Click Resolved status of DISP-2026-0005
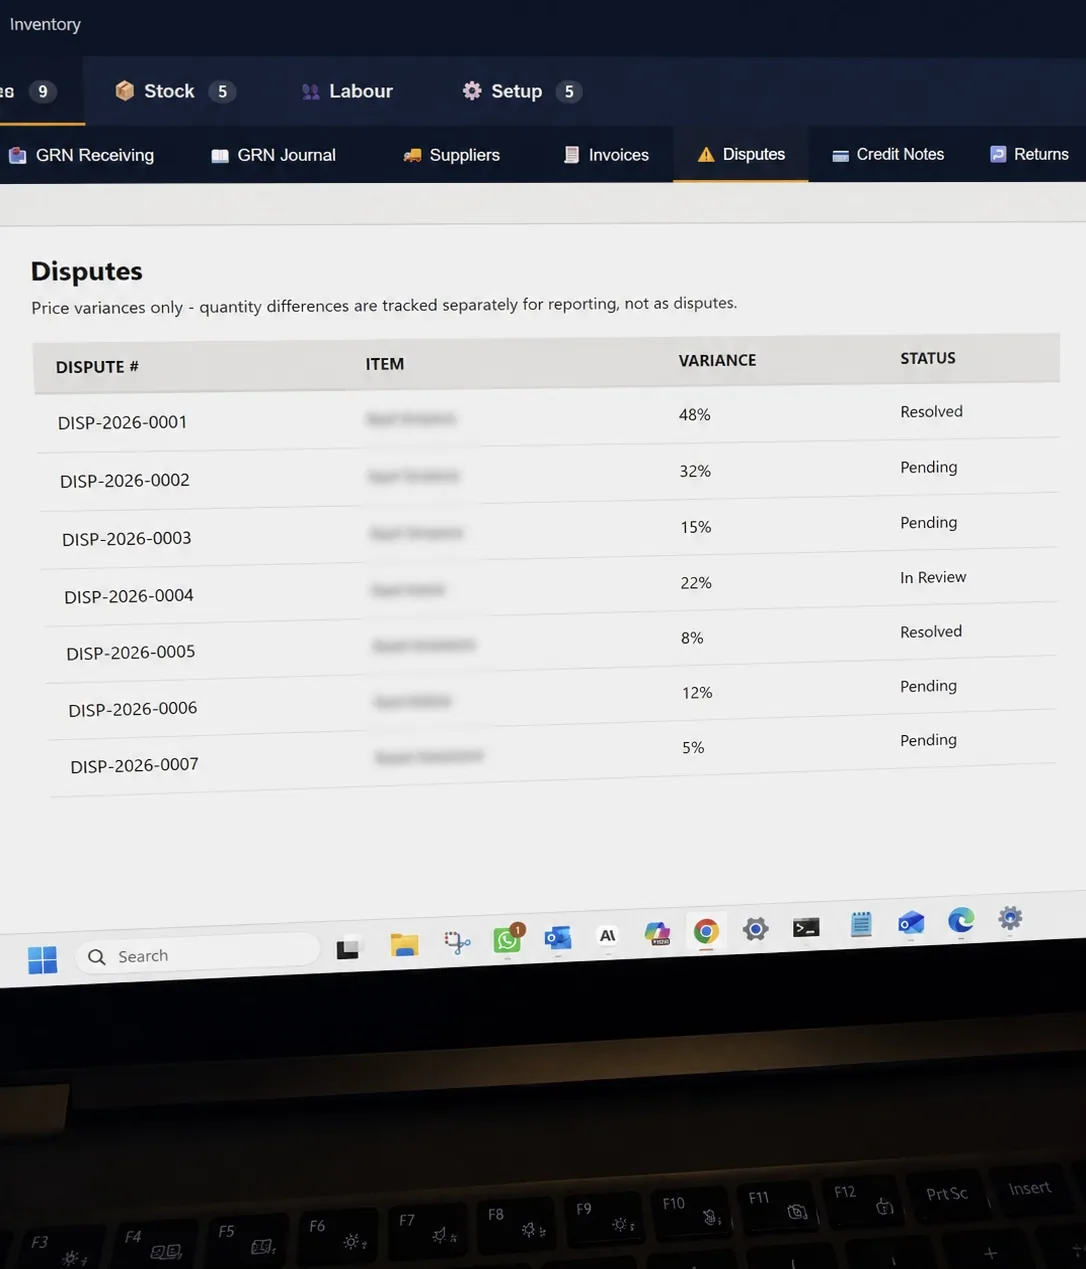The width and height of the screenshot is (1086, 1269). point(931,632)
